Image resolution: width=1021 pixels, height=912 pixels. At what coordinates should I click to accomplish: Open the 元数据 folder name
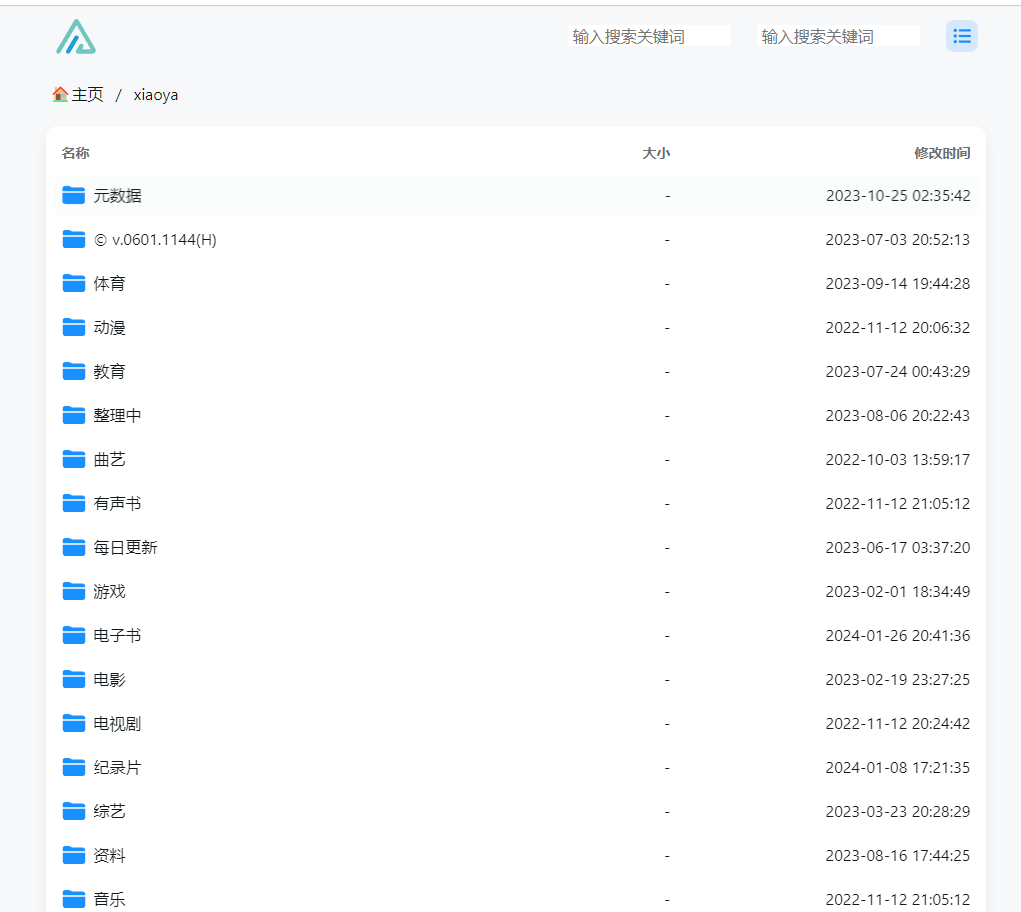click(117, 195)
